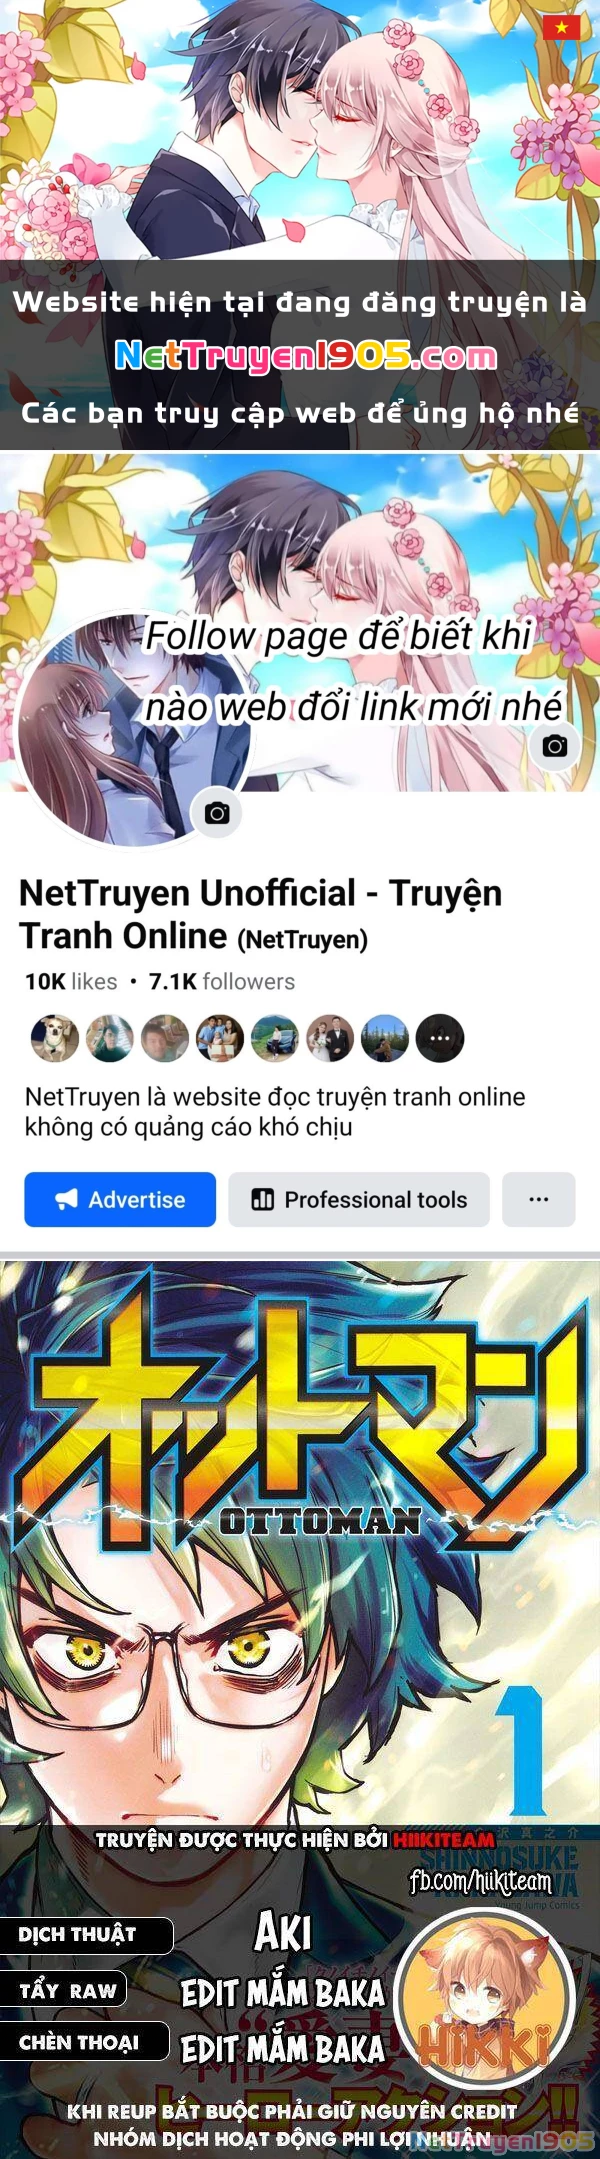Click the fb.com/hiikiteam link

pos(481,1882)
